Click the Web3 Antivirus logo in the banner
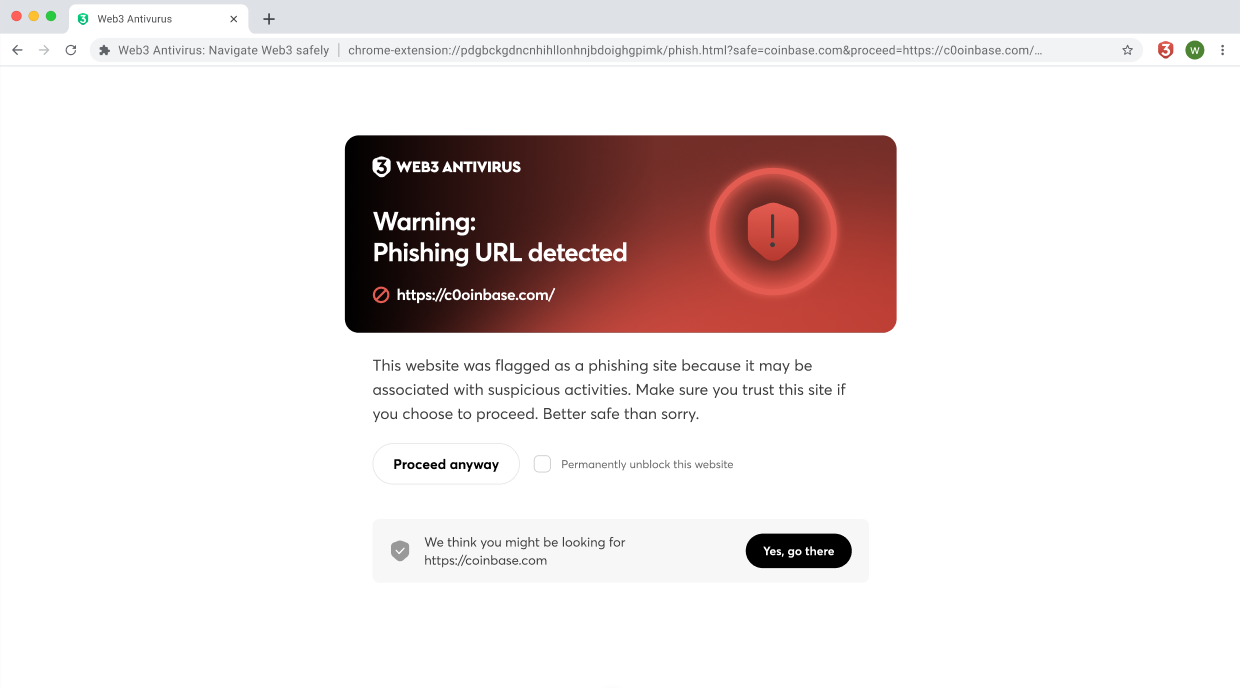 point(447,166)
